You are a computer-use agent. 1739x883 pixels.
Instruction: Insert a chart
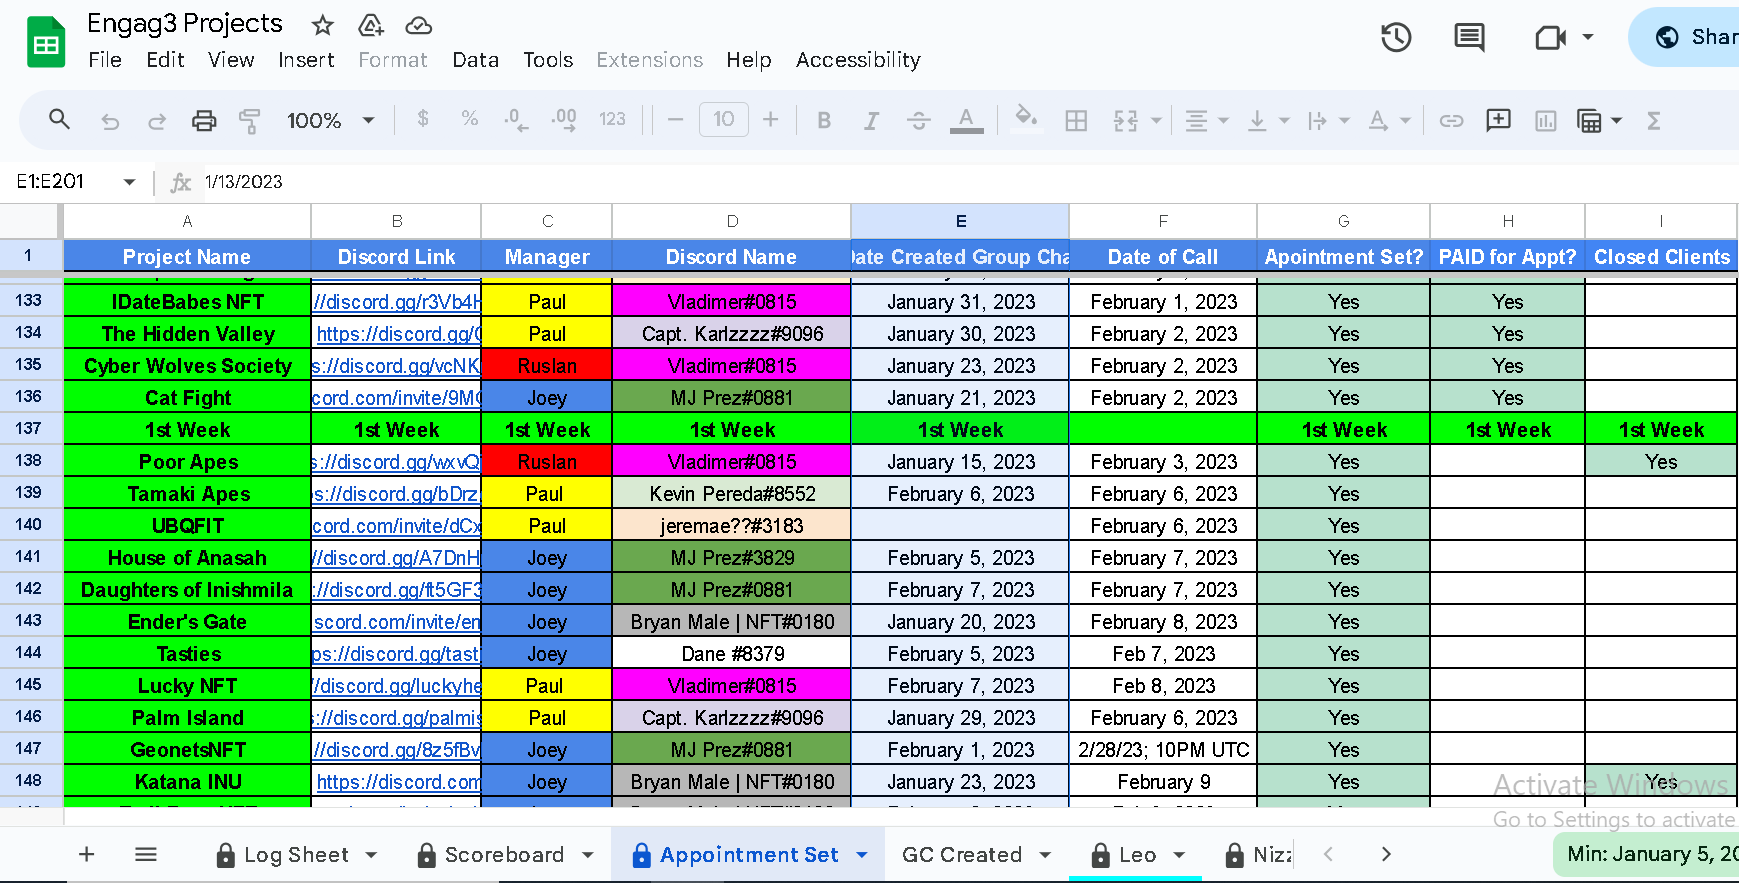[x=1546, y=121]
